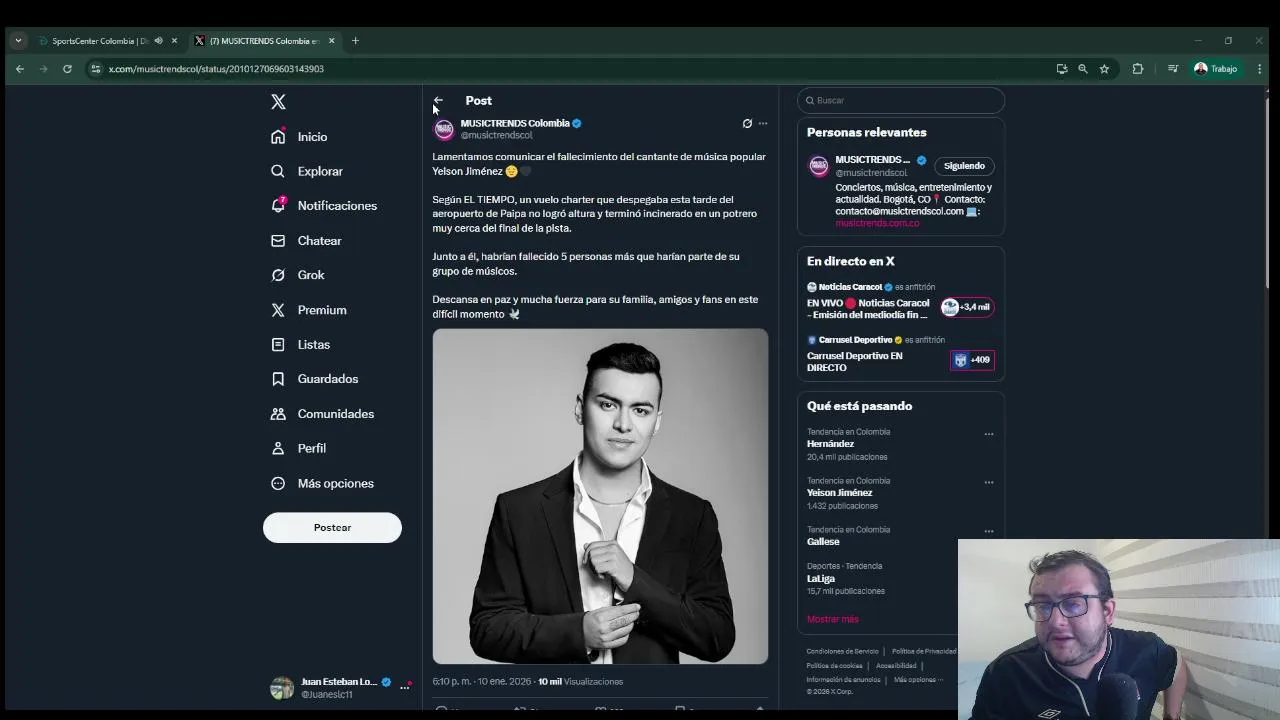
Task: Click the Listas icon in sidebar
Action: [278, 344]
